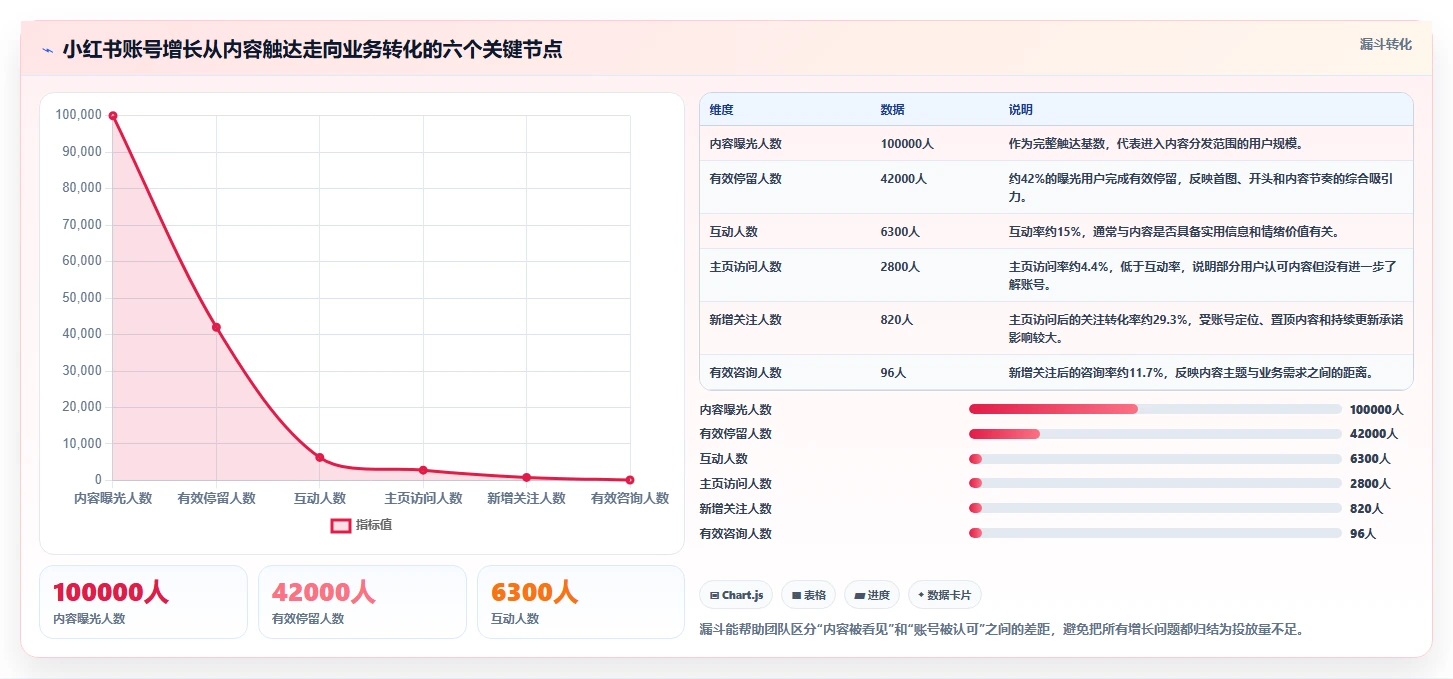The height and width of the screenshot is (679, 1453).
Task: Click the 互动人数 label on the x-axis
Action: (x=320, y=498)
